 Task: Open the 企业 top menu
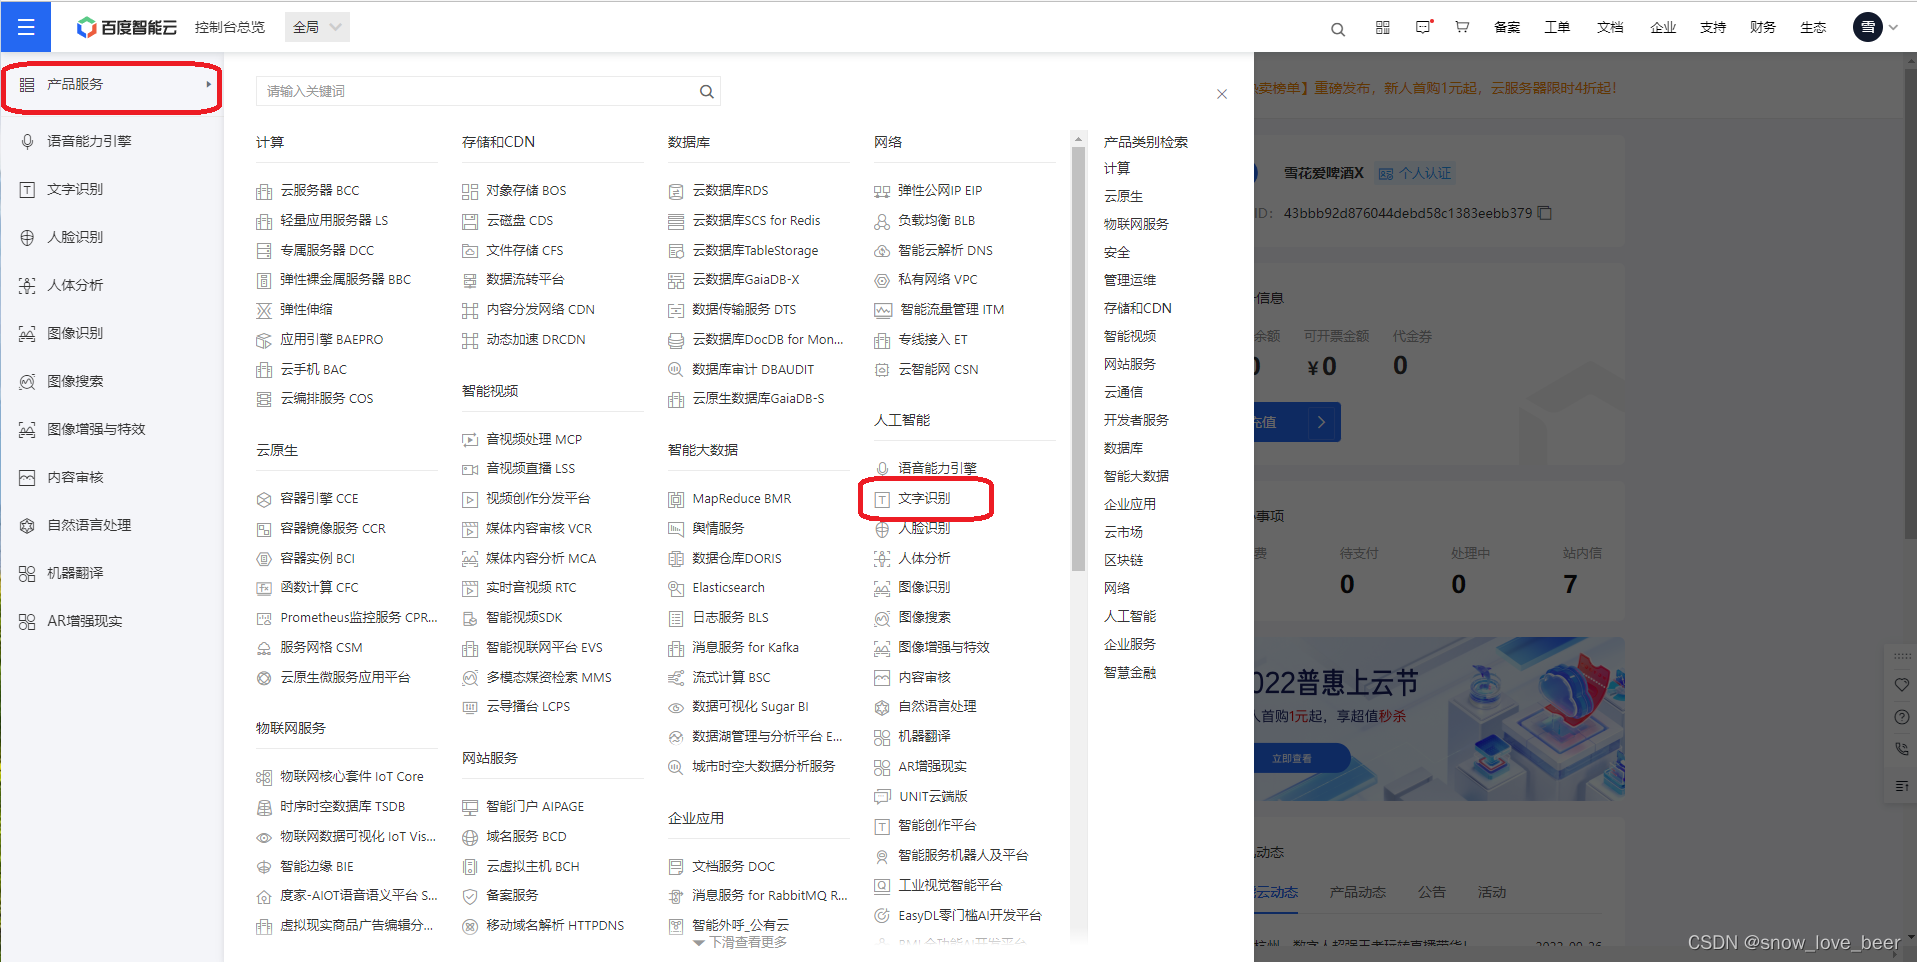1663,27
